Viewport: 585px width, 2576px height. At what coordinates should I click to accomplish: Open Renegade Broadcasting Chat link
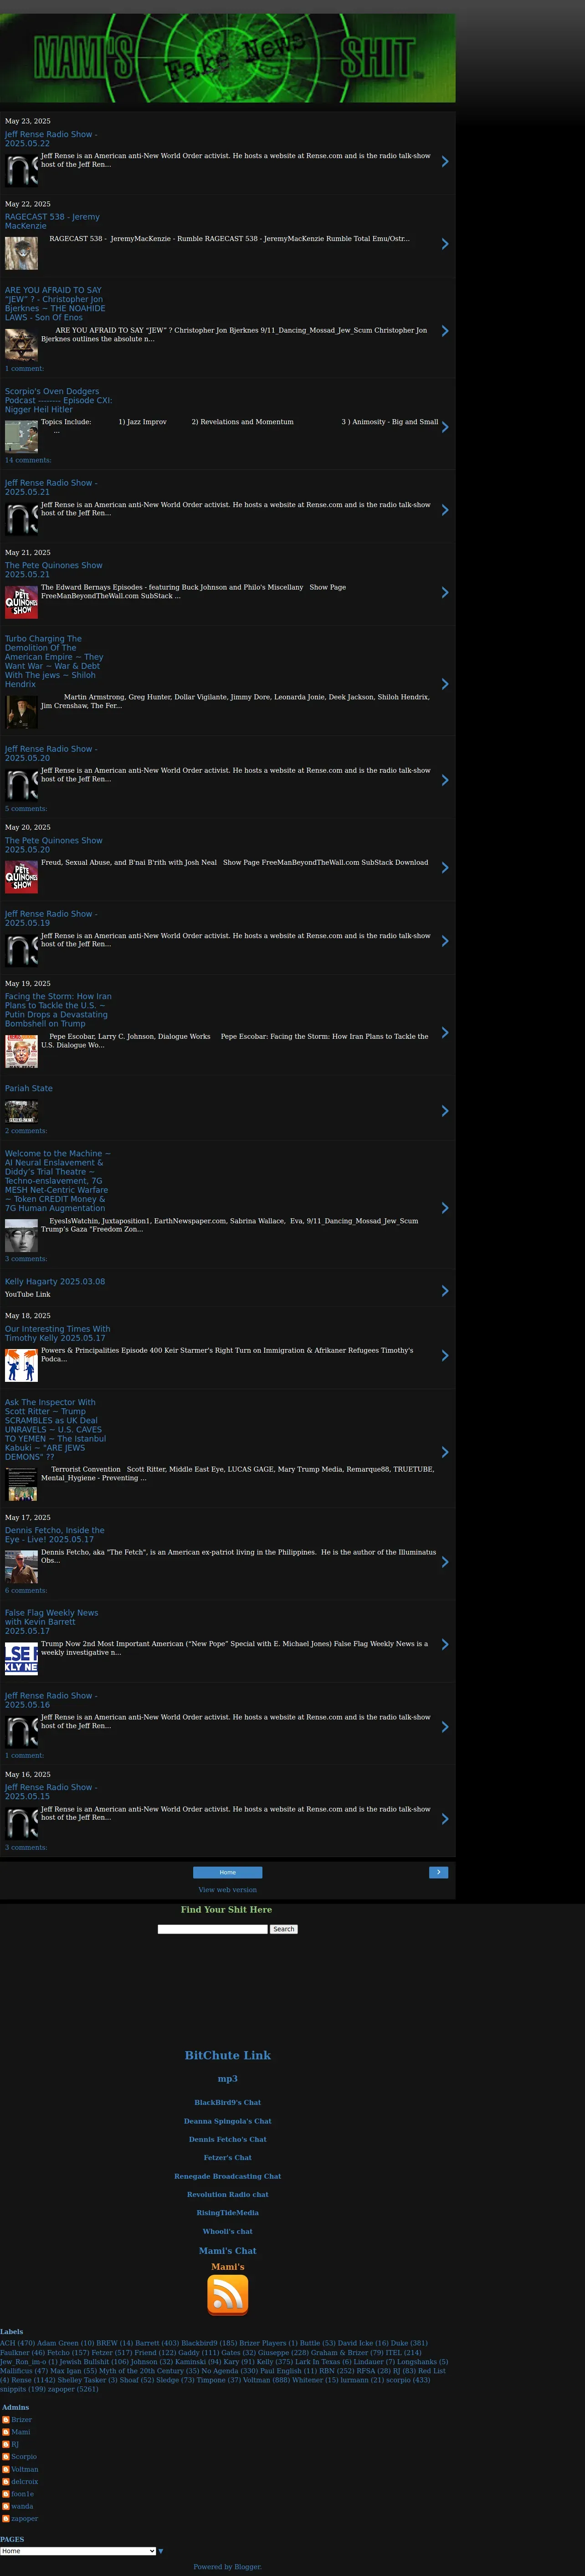(228, 2177)
